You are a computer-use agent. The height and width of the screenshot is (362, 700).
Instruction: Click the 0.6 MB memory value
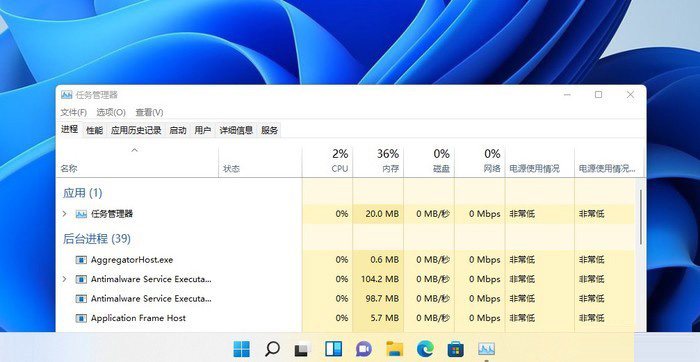tap(385, 259)
